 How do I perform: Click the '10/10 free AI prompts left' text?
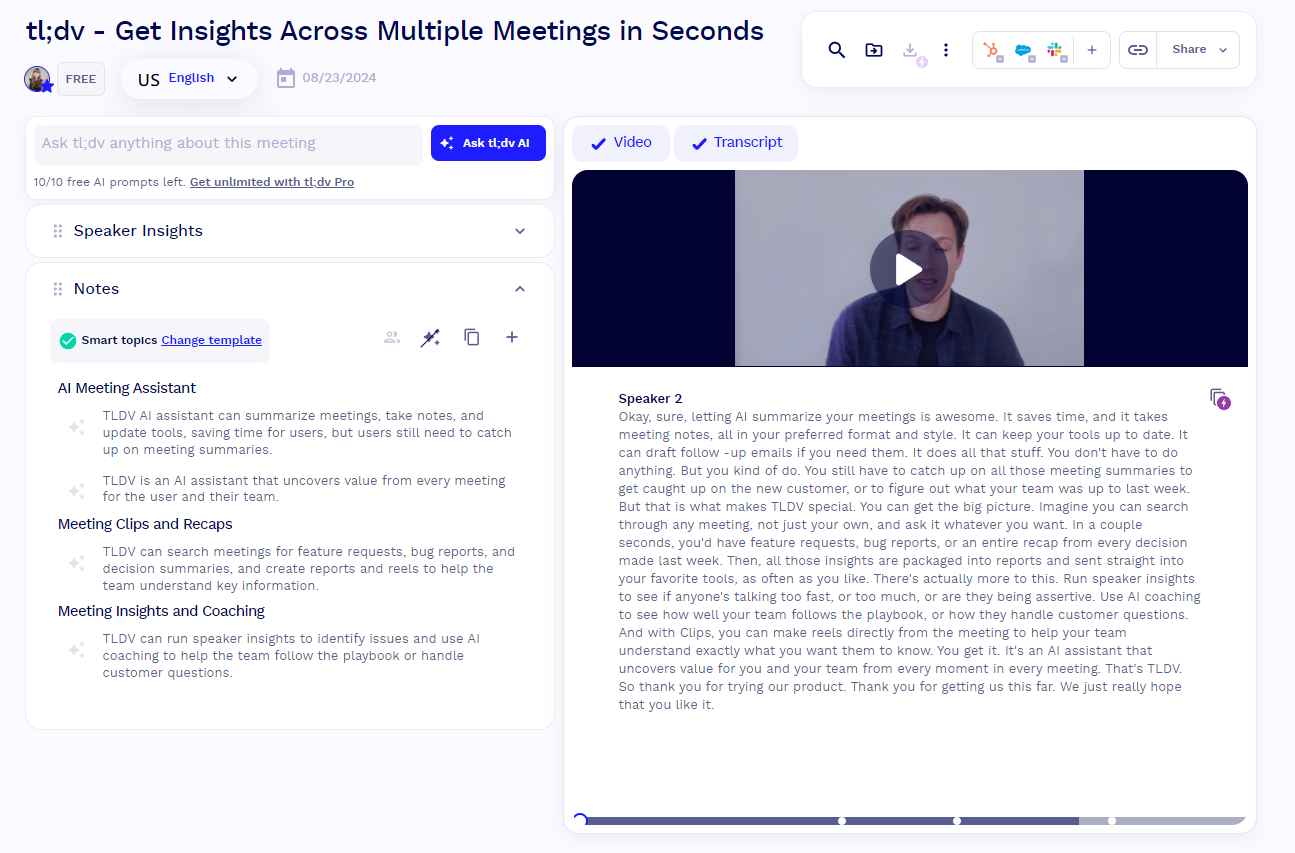[110, 182]
